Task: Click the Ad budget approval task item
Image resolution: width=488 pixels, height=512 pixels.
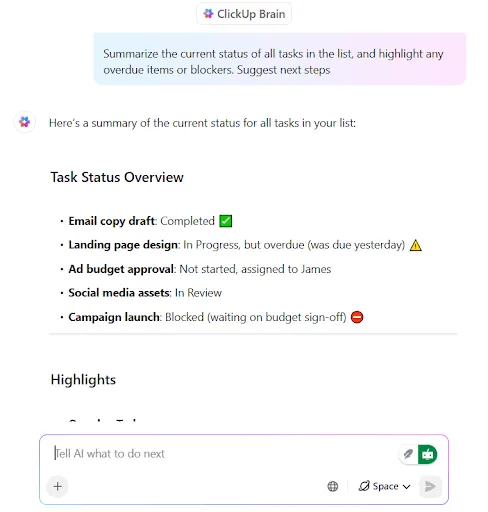Action: (200, 269)
